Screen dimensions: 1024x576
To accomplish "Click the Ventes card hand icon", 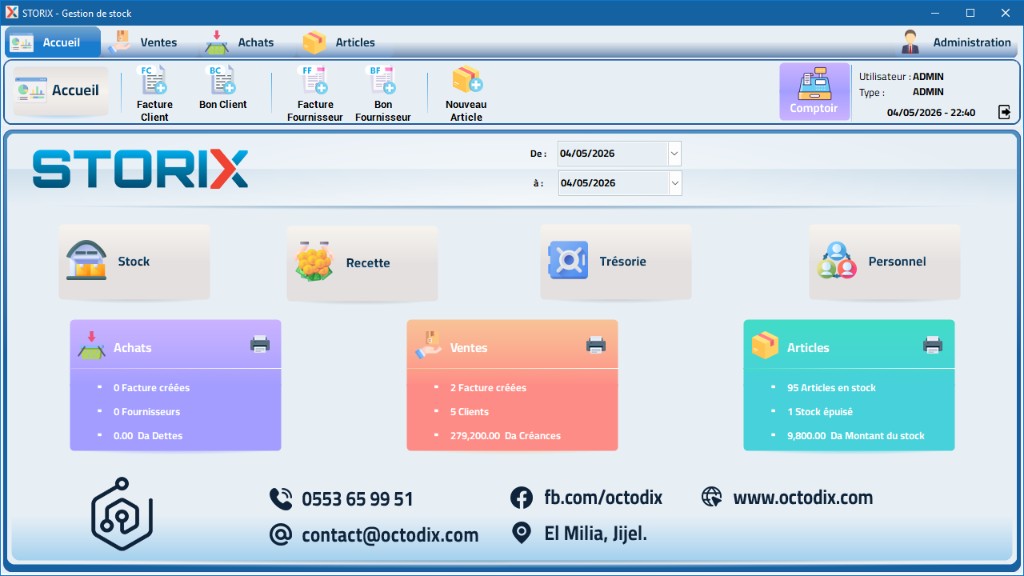I will coord(428,345).
